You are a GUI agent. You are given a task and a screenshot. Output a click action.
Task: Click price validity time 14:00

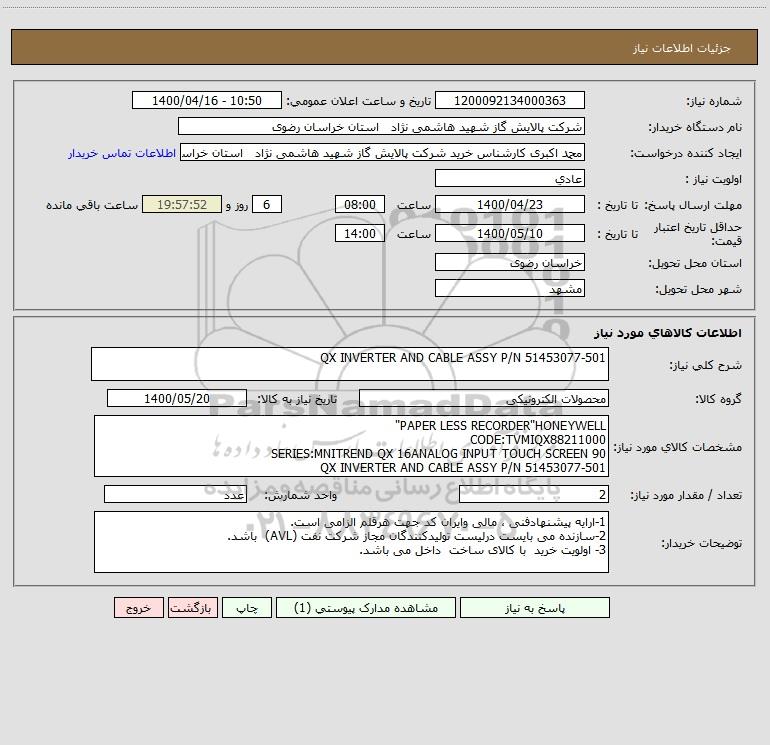pyautogui.click(x=359, y=233)
